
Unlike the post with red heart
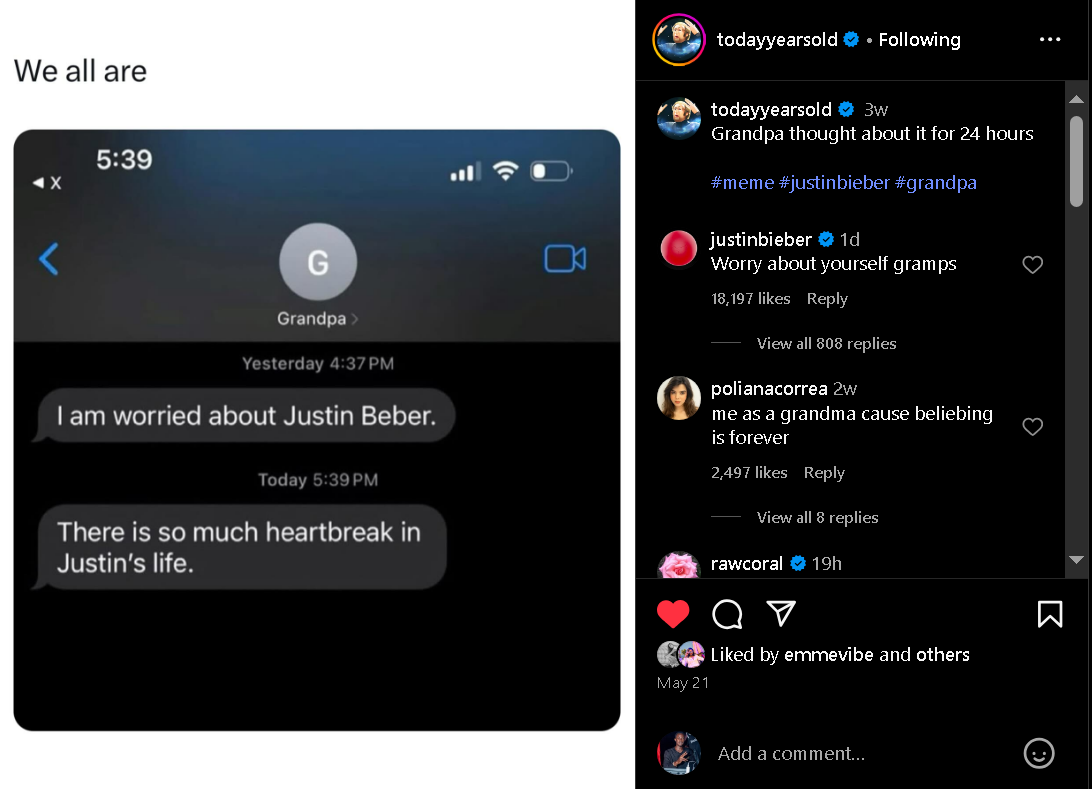point(673,614)
